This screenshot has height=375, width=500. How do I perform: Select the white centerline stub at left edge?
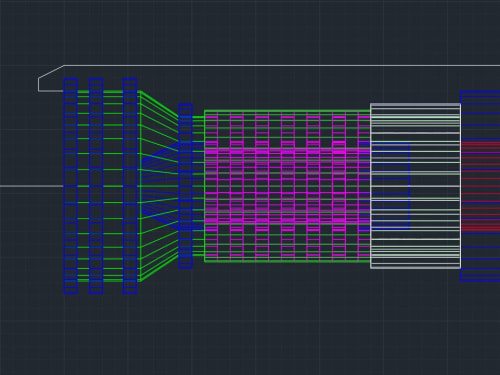(32, 186)
